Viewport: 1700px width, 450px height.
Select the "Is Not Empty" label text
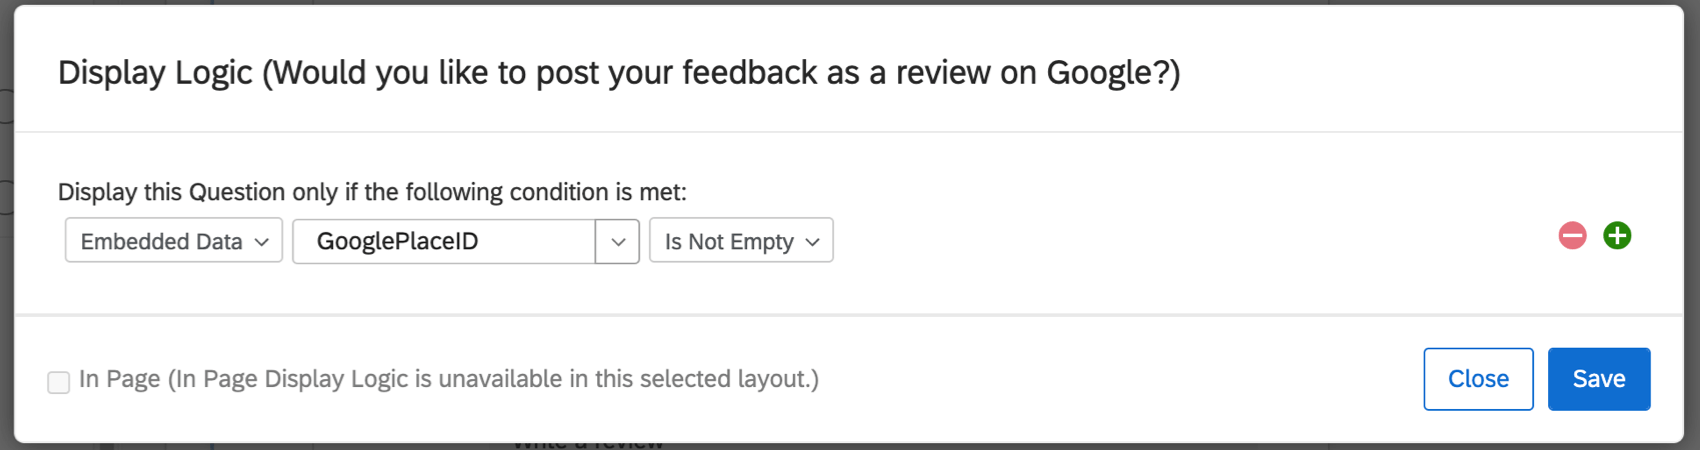(729, 242)
